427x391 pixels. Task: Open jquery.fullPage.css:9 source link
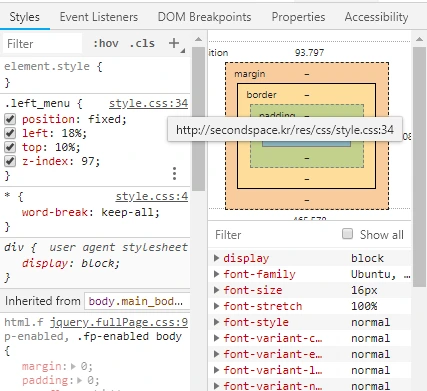coord(119,322)
